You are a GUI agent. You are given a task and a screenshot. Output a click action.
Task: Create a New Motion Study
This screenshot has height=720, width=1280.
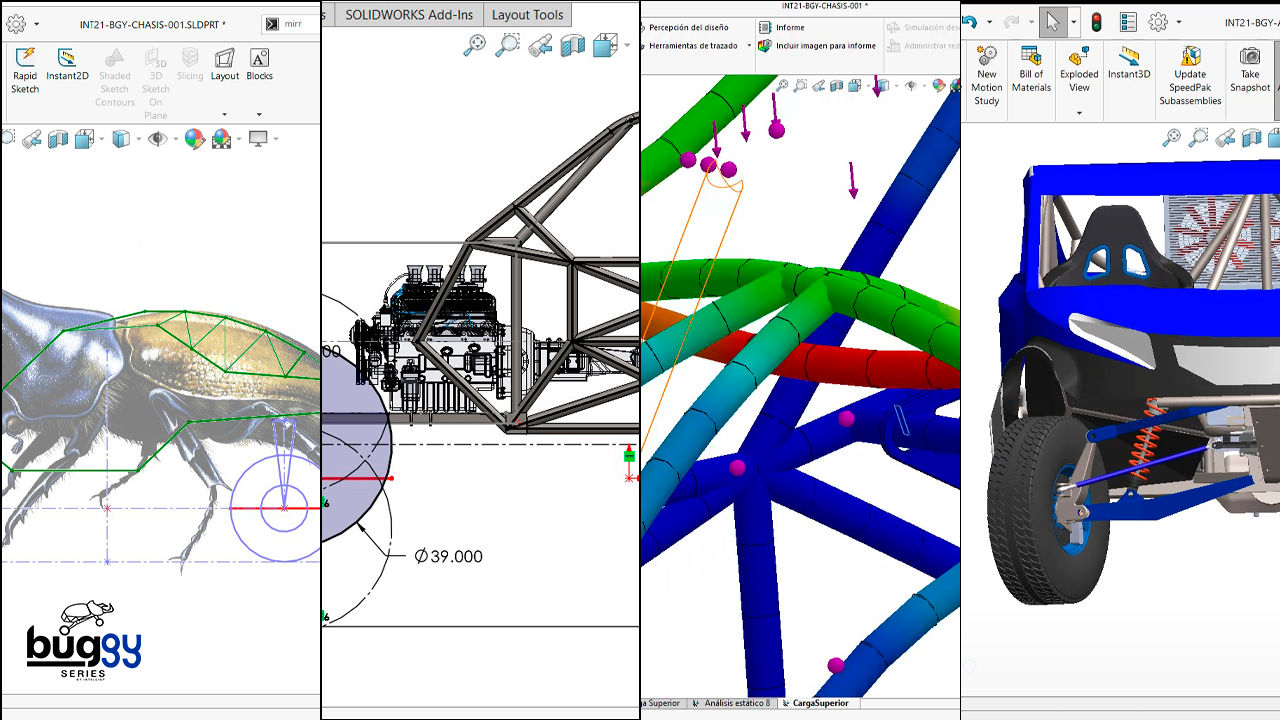987,76
